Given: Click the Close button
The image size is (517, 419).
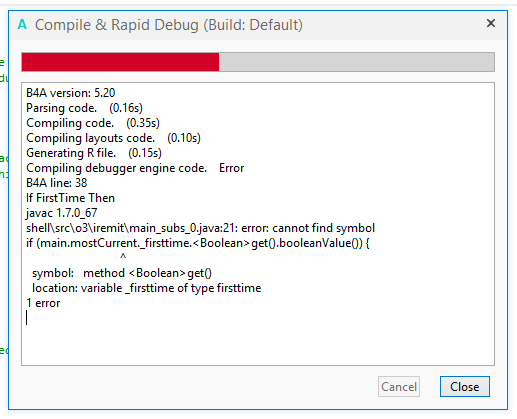Looking at the screenshot, I should 465,387.
